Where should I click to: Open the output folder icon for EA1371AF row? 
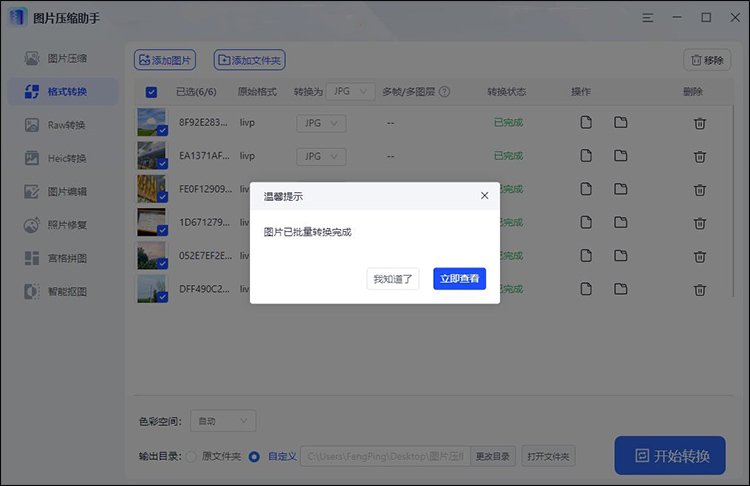click(621, 156)
